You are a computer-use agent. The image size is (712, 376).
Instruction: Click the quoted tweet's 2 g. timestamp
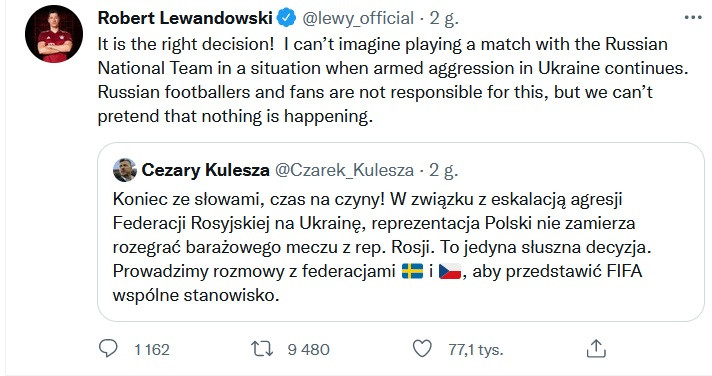444,170
